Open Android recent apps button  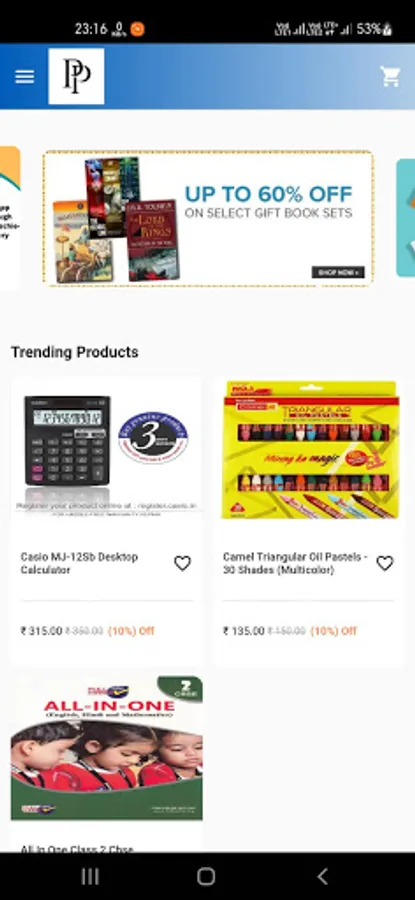(90, 876)
